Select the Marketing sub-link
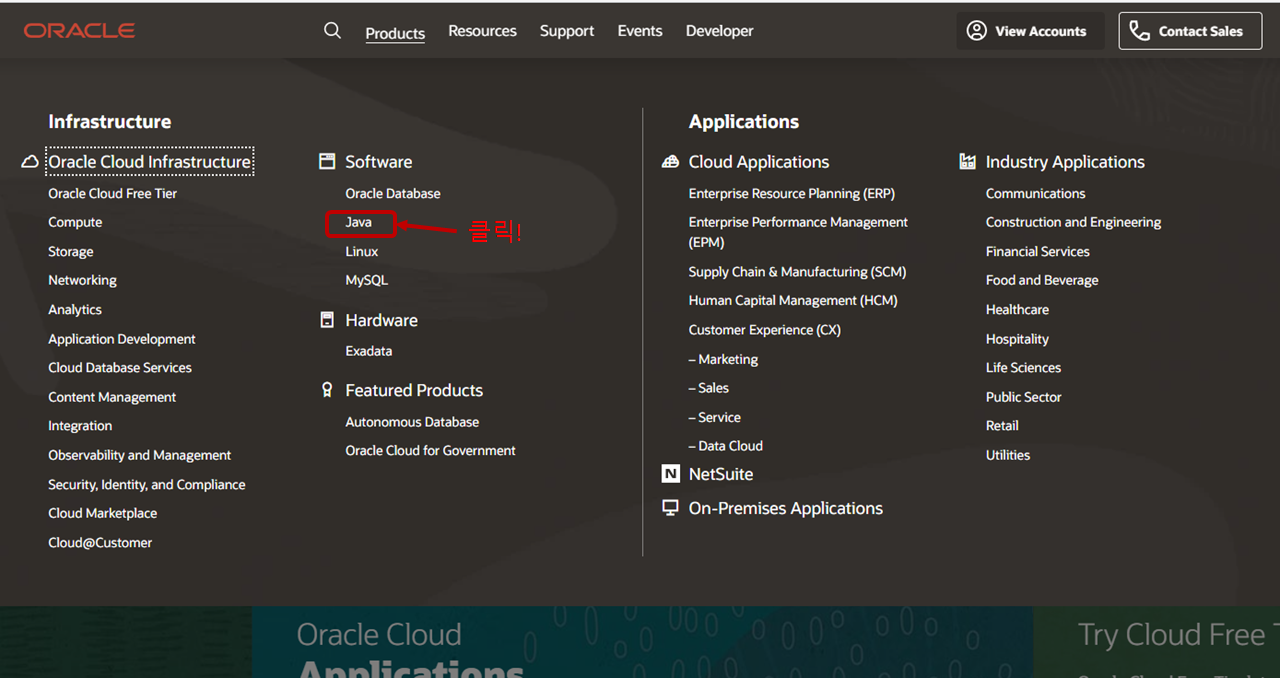Screen dimensions: 1280x678 (x=723, y=359)
